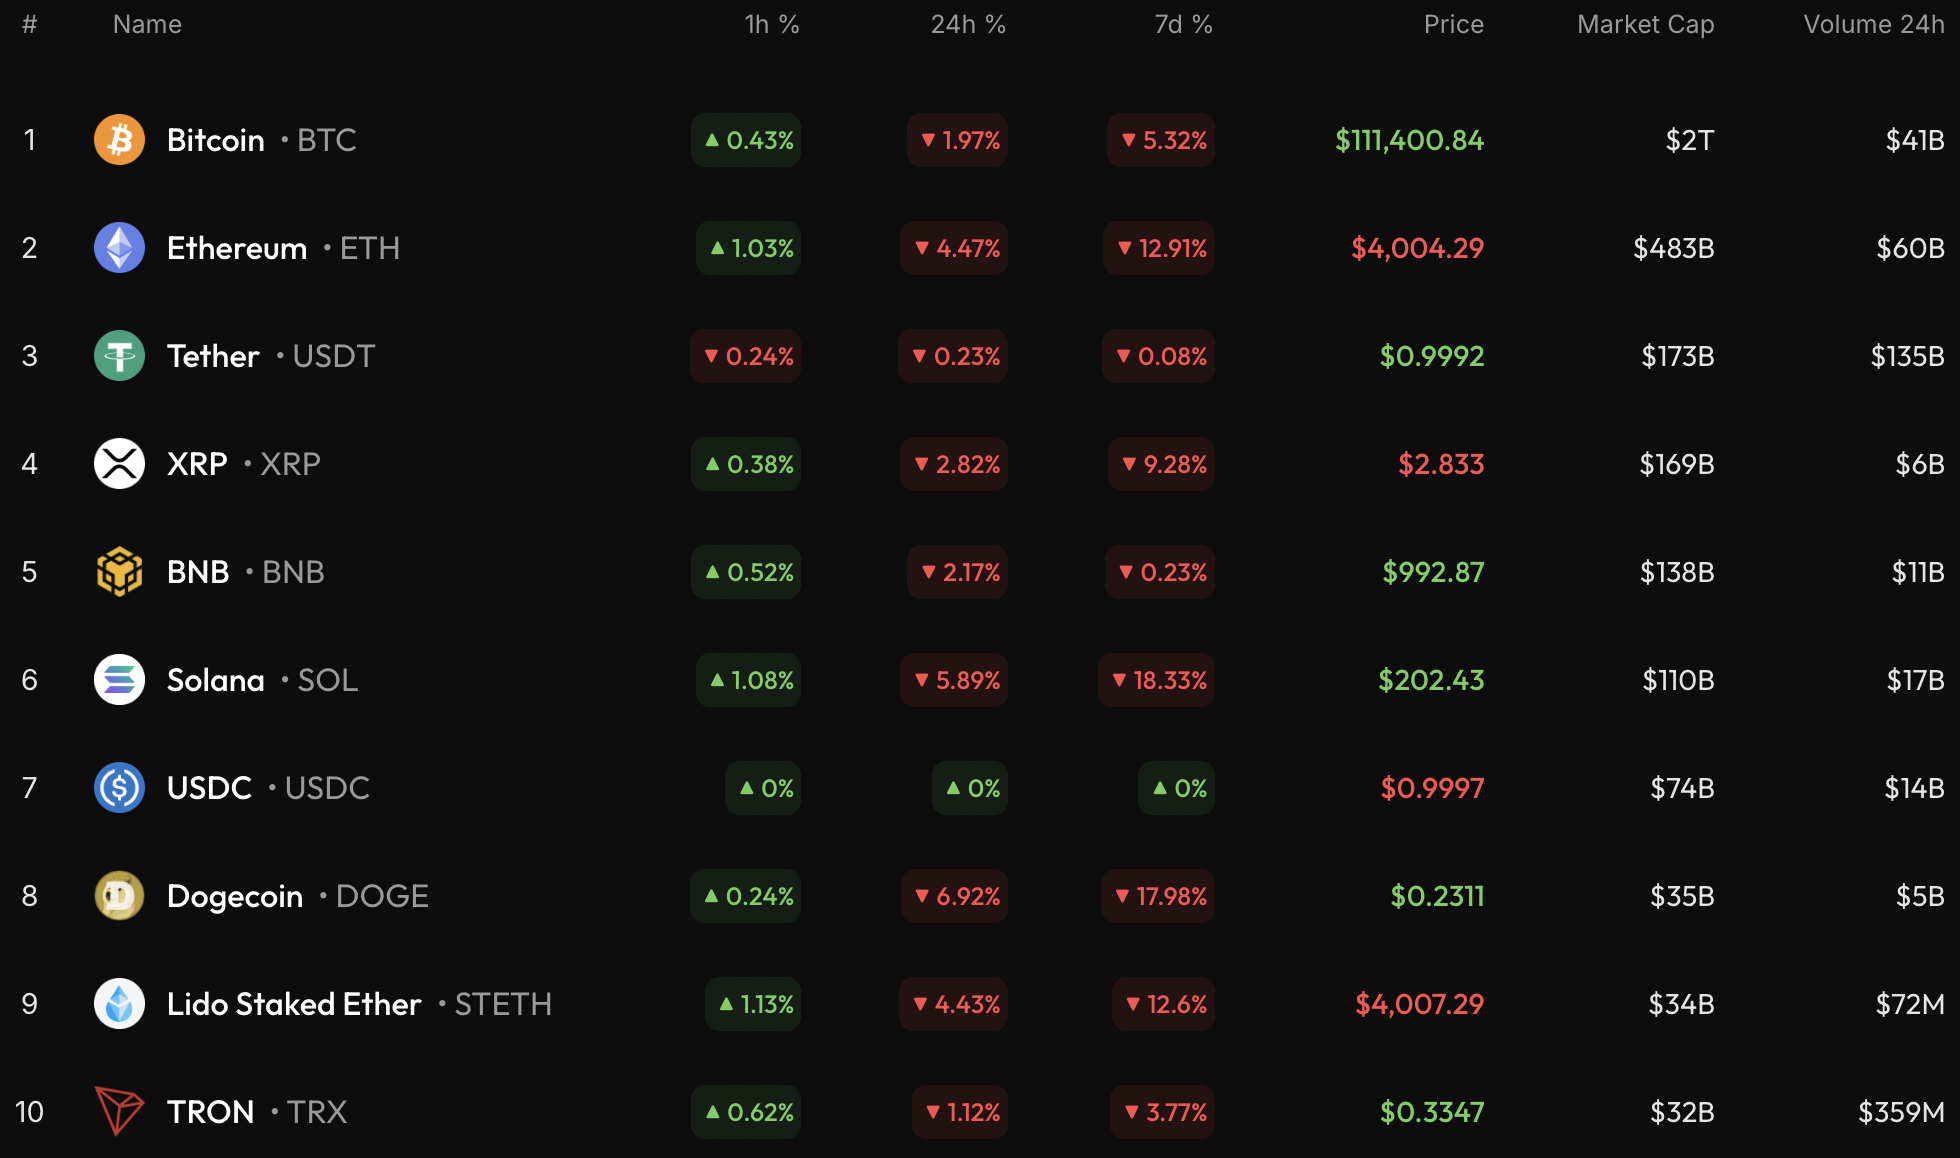Screen dimensions: 1960x1158
Task: Sort by the Volume 24h column header
Action: (x=1873, y=24)
